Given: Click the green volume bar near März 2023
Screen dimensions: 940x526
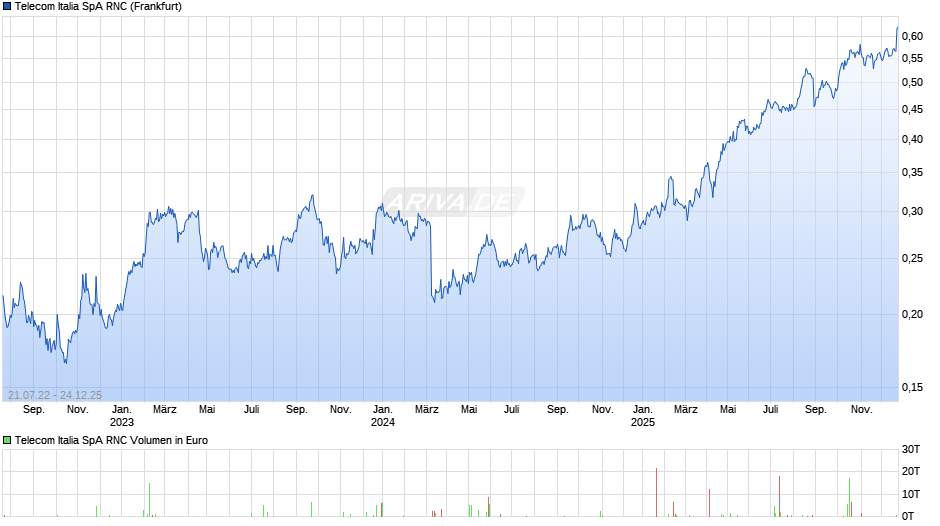Looking at the screenshot, I should tap(149, 500).
